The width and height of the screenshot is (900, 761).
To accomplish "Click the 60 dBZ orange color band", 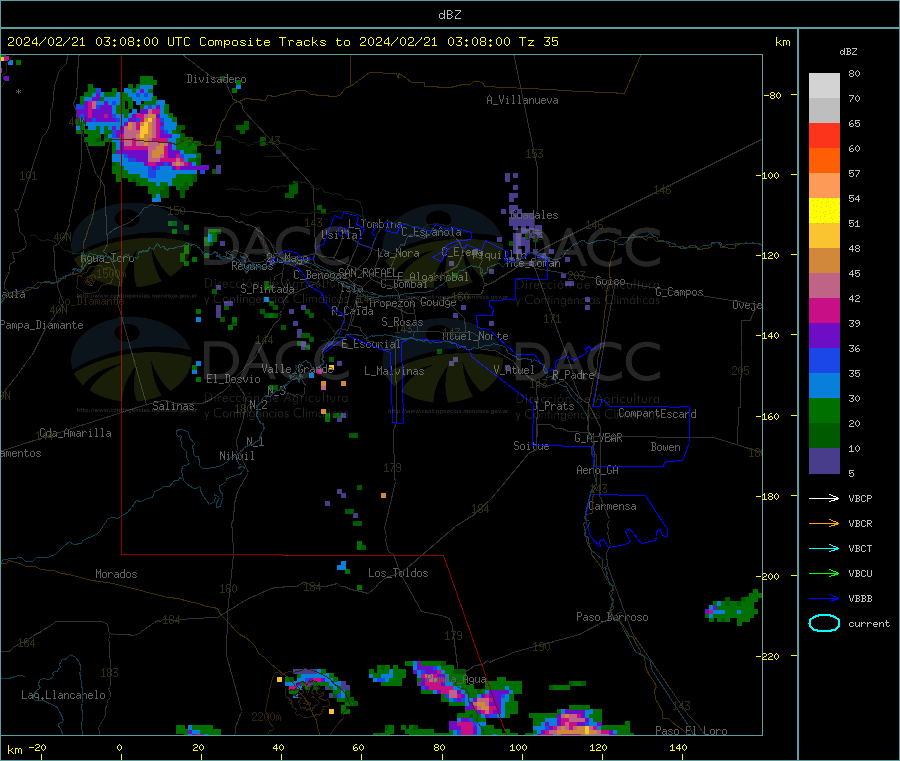I will point(824,160).
